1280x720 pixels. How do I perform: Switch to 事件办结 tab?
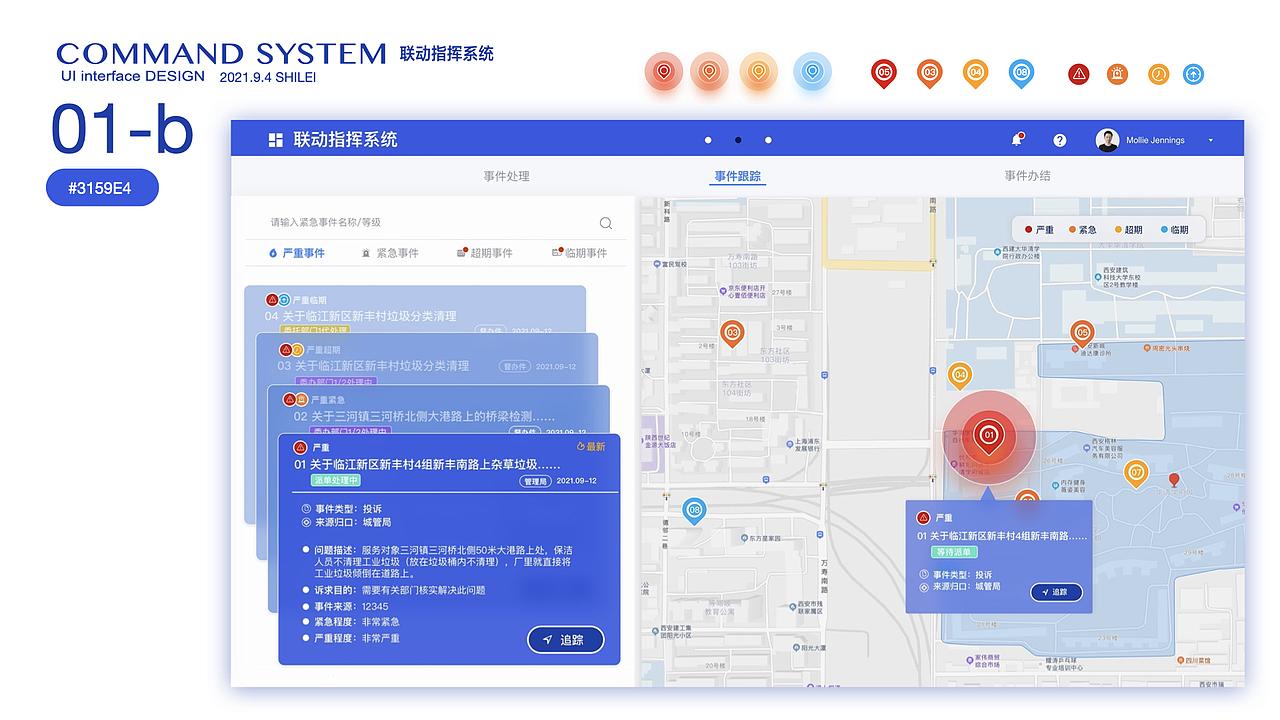pos(1028,176)
